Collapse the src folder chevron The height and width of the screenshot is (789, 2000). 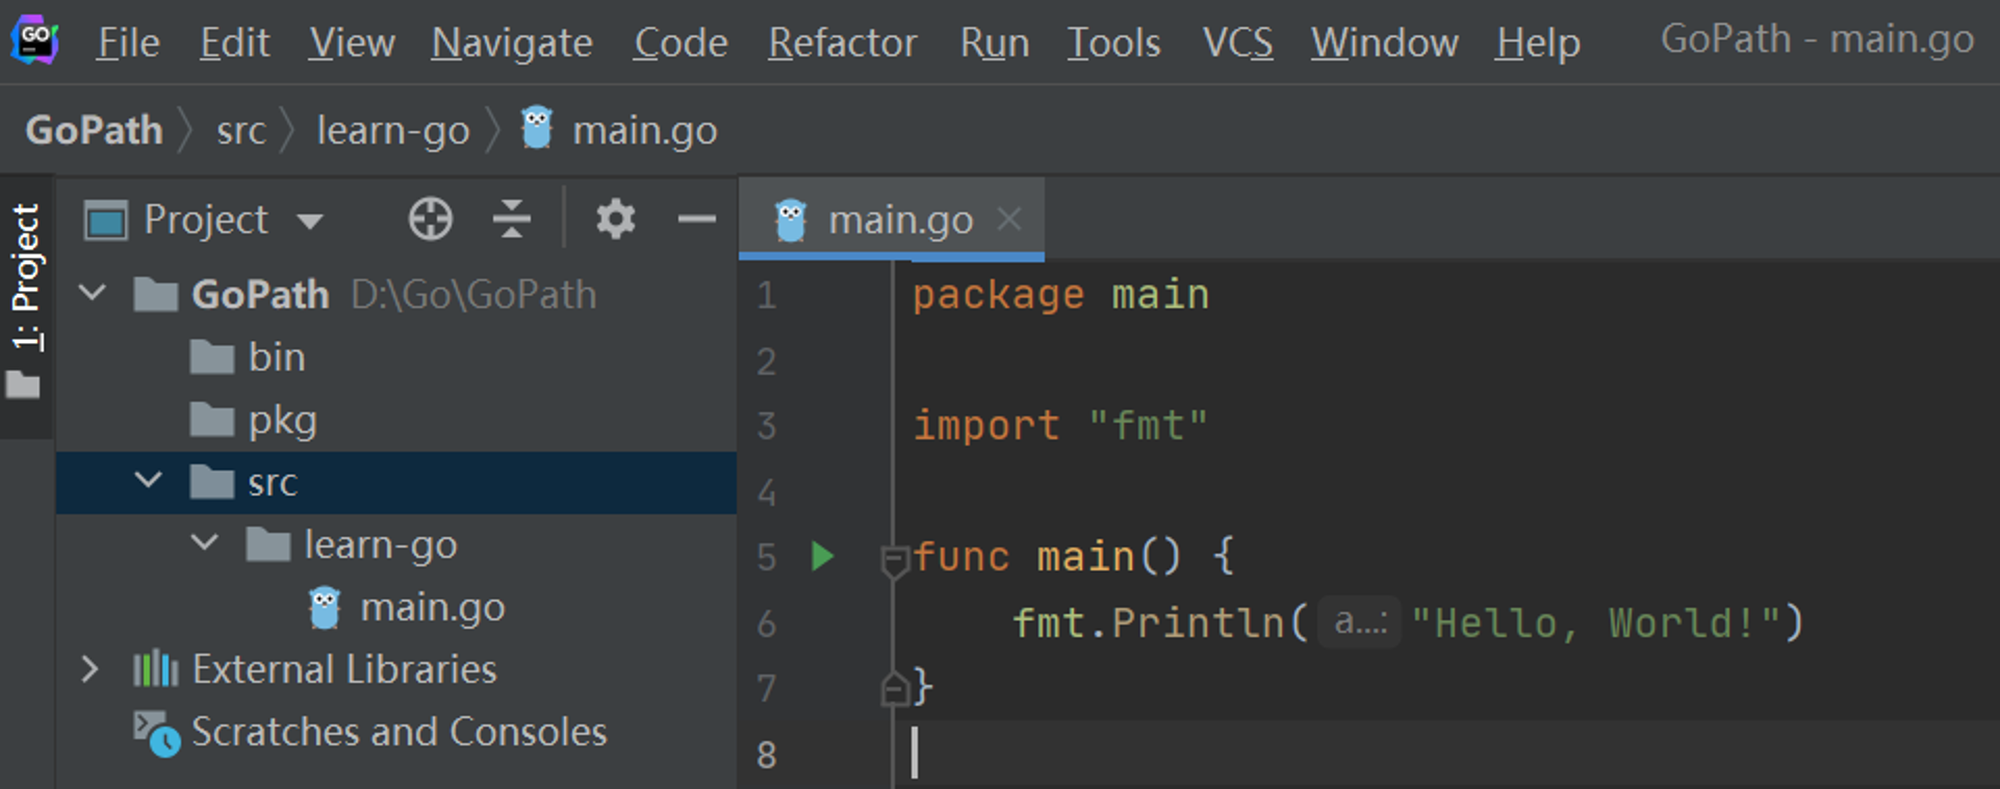click(148, 481)
